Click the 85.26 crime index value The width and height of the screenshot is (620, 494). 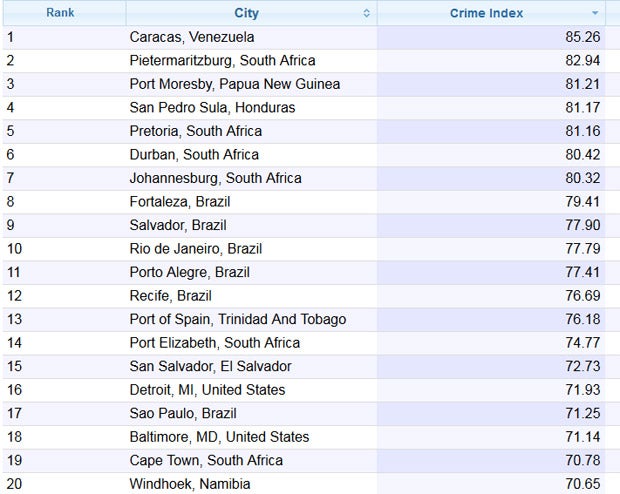point(583,37)
